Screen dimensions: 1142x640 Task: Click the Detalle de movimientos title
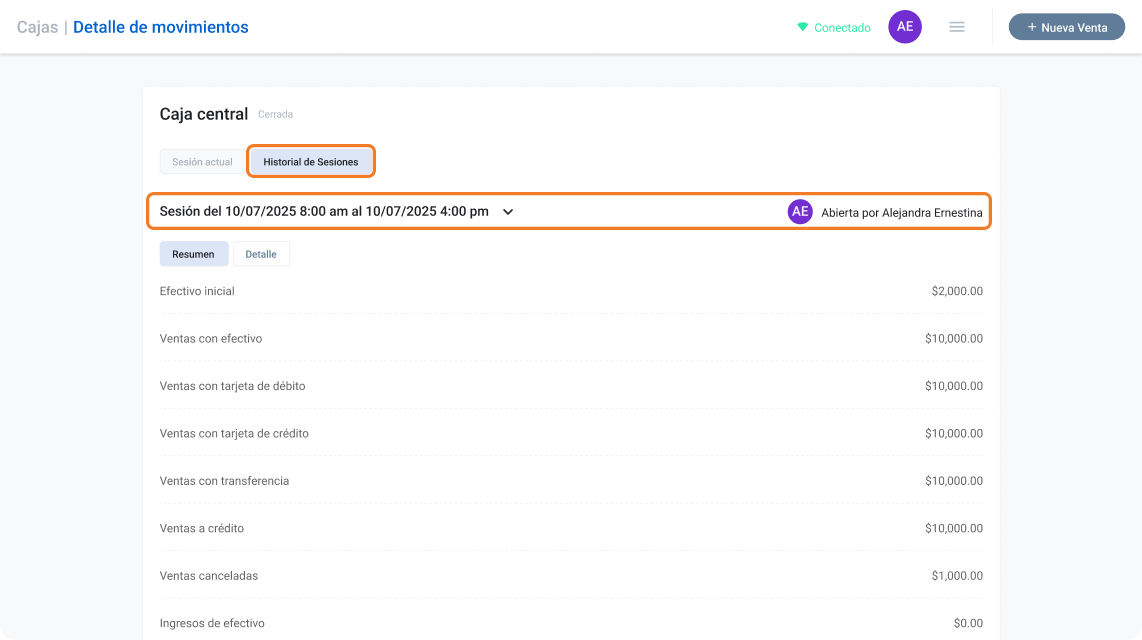[x=160, y=27]
